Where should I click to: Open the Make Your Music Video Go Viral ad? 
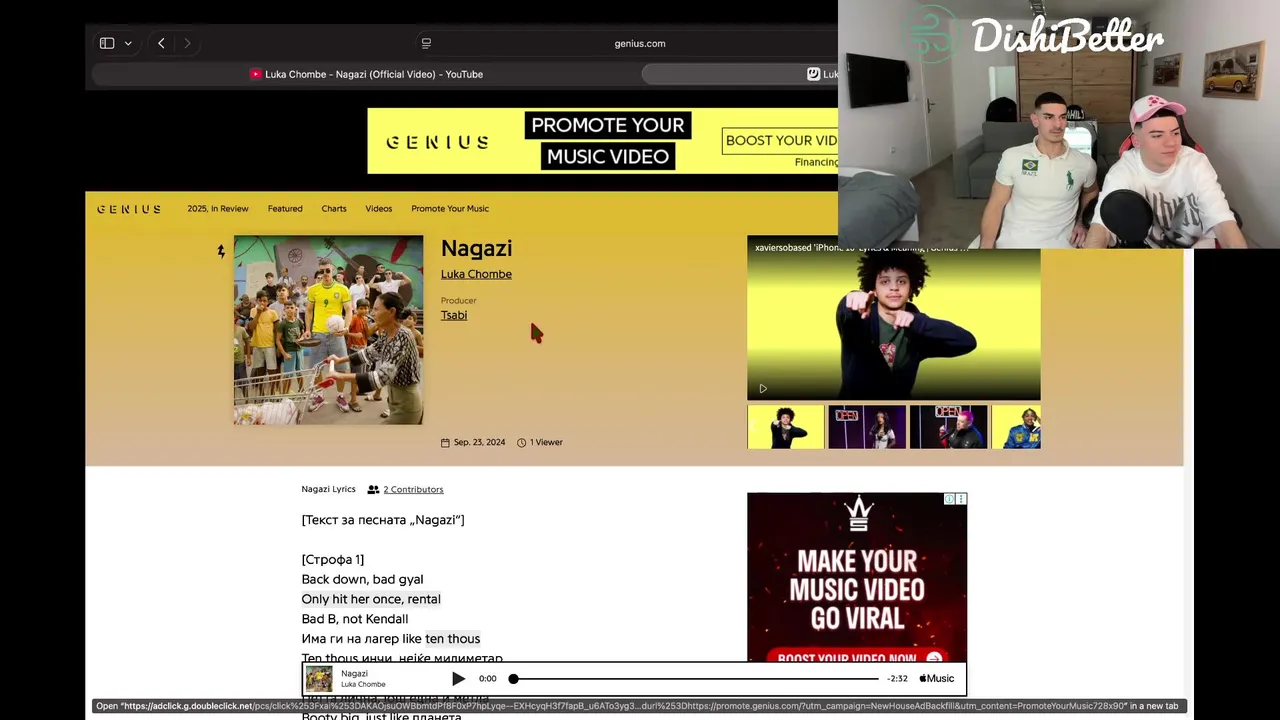coord(857,578)
